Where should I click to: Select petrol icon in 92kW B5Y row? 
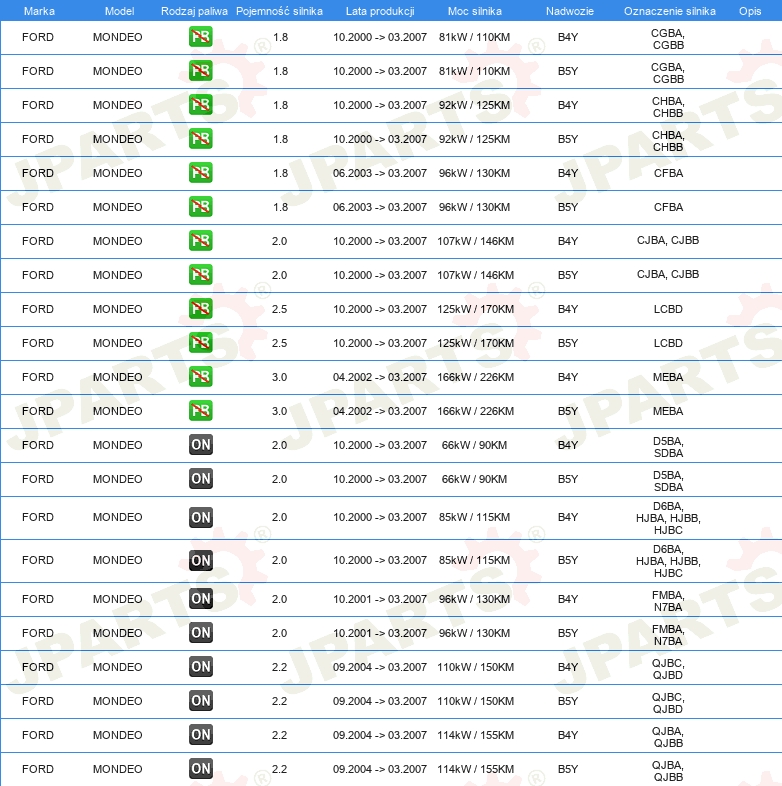201,139
